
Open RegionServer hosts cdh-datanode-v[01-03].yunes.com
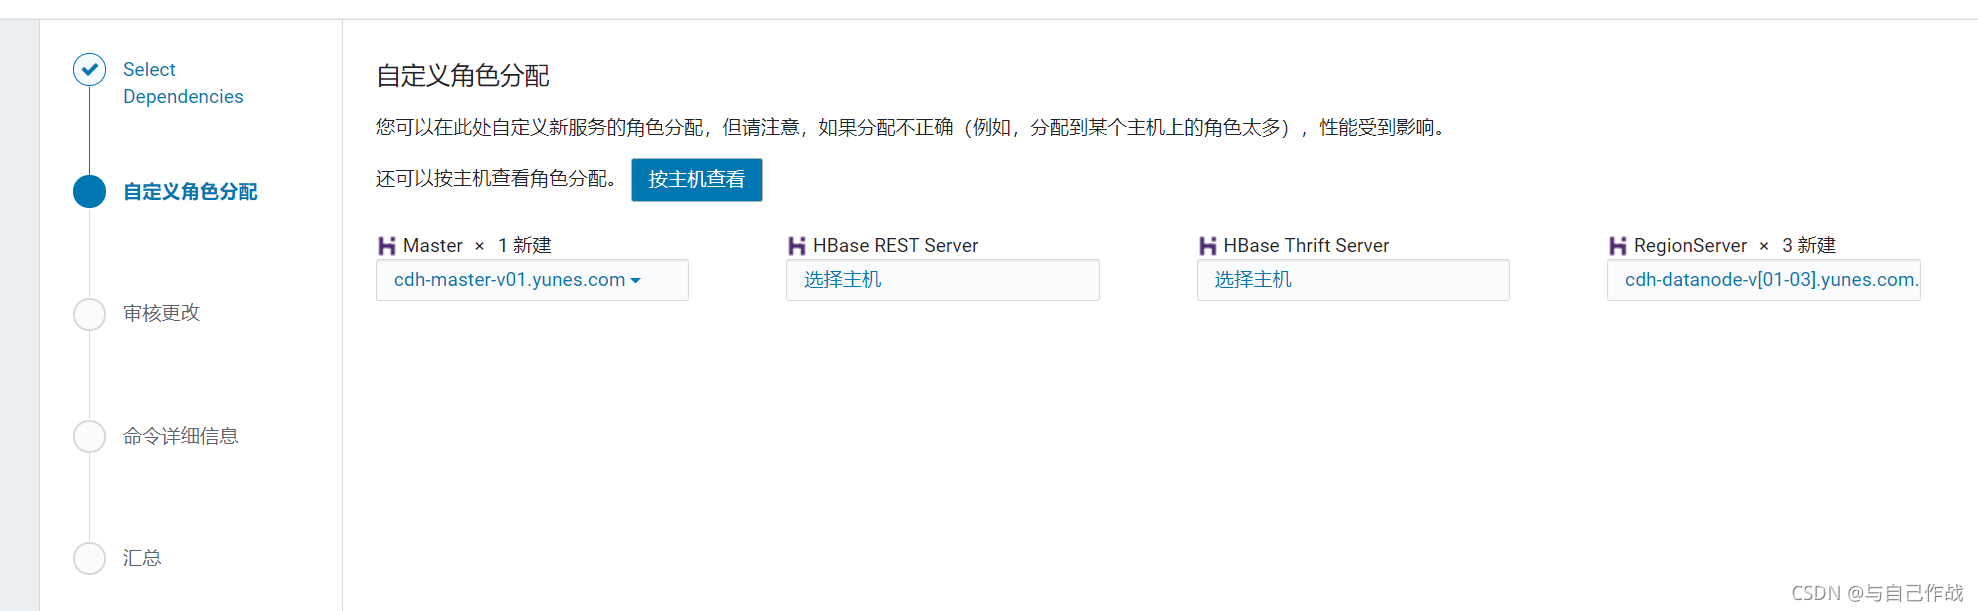(1764, 280)
